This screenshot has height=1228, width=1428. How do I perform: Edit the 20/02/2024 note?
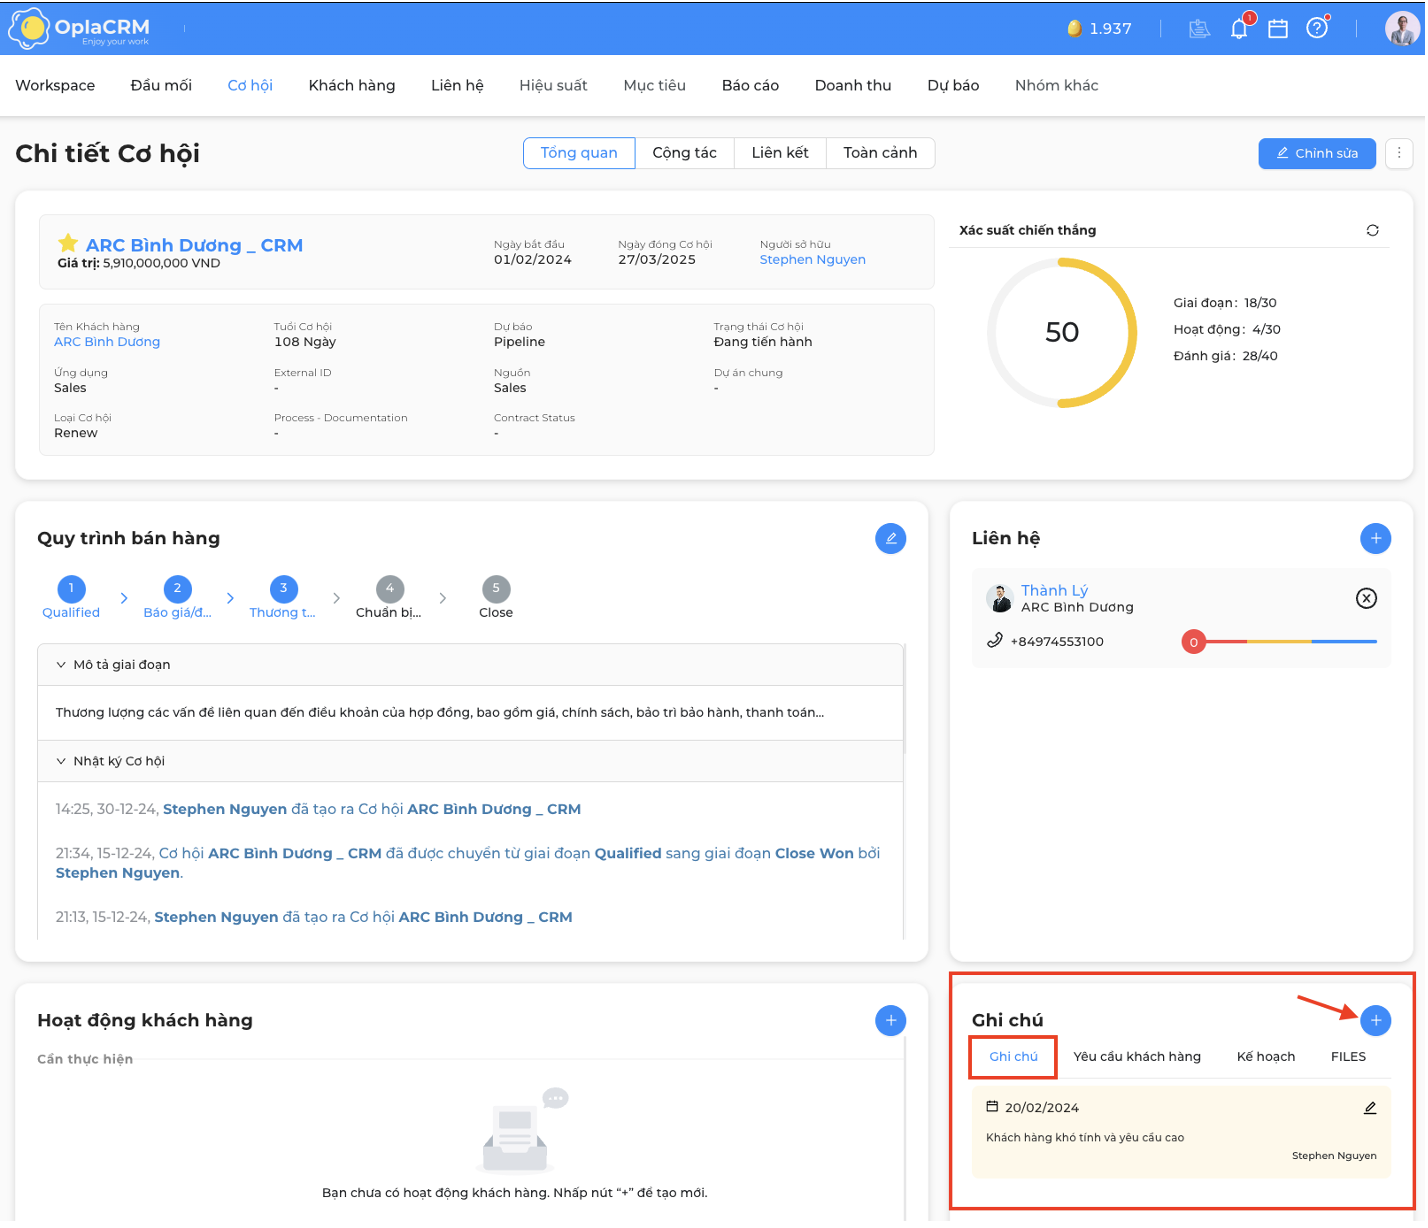point(1370,1108)
